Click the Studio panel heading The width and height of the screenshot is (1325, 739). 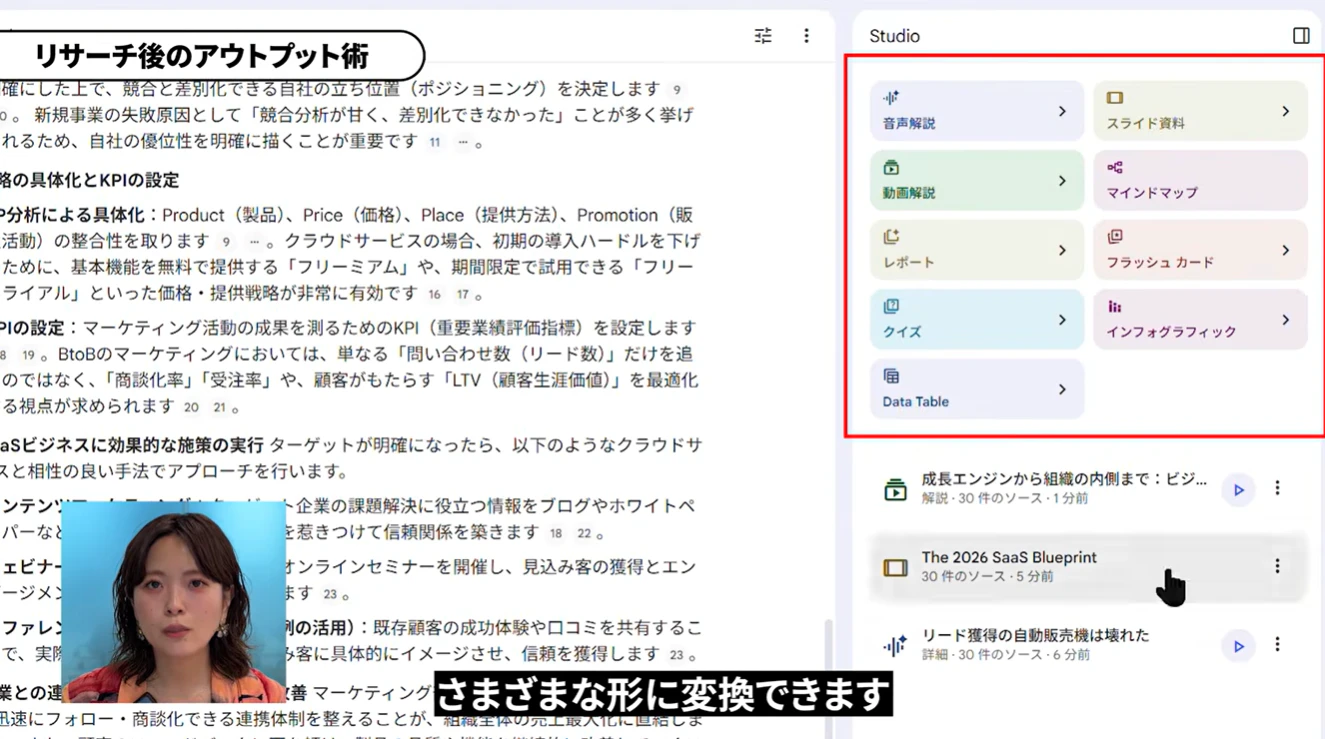click(x=894, y=36)
